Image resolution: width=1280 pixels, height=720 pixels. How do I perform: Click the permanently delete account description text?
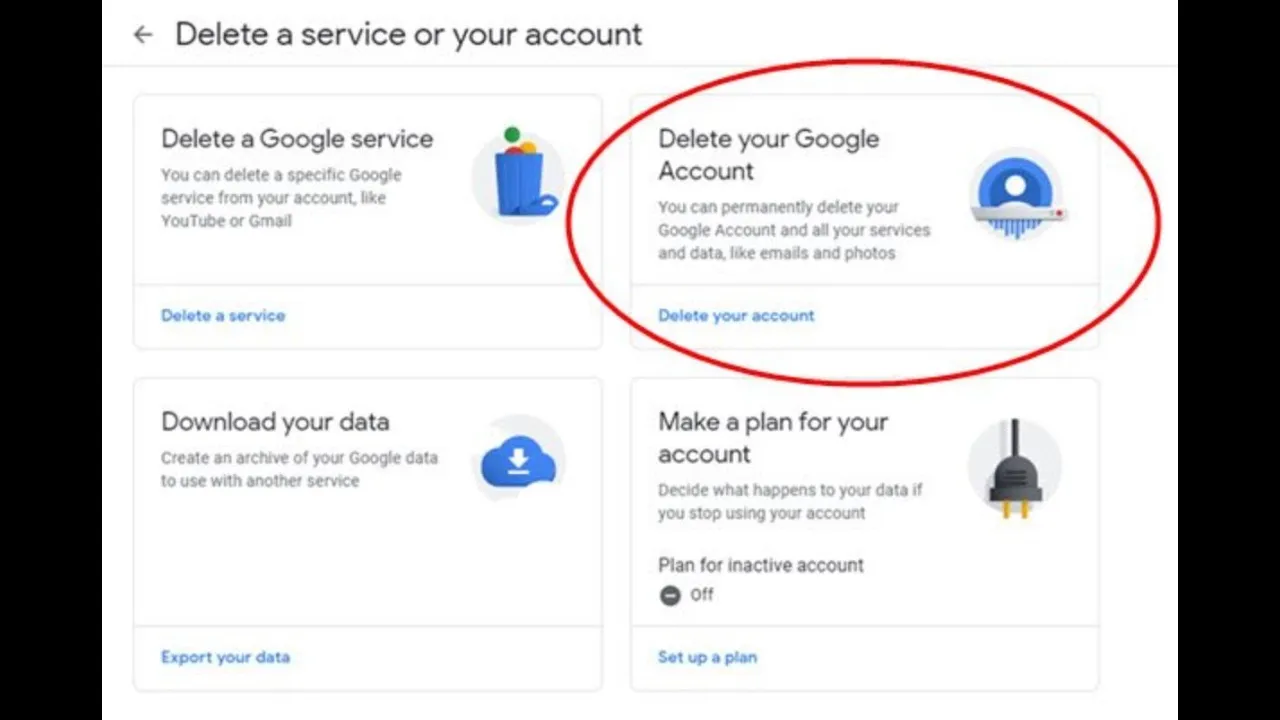[794, 230]
